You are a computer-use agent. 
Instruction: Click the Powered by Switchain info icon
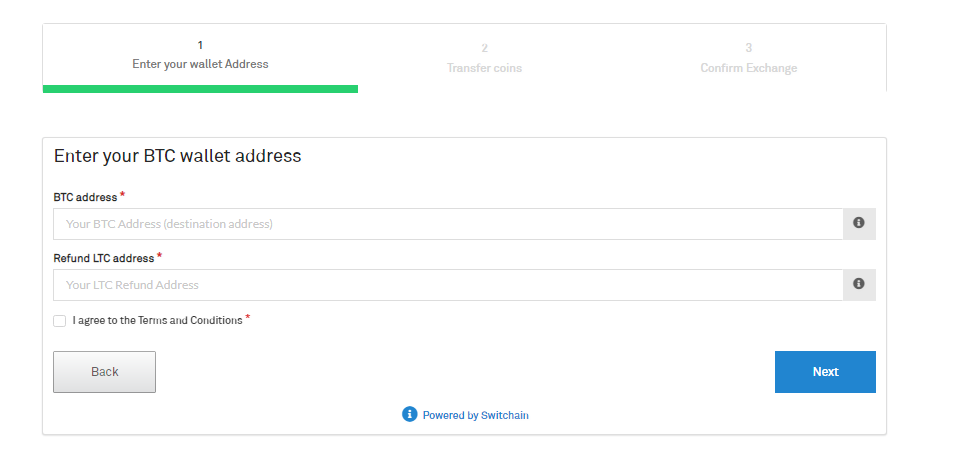pos(409,414)
